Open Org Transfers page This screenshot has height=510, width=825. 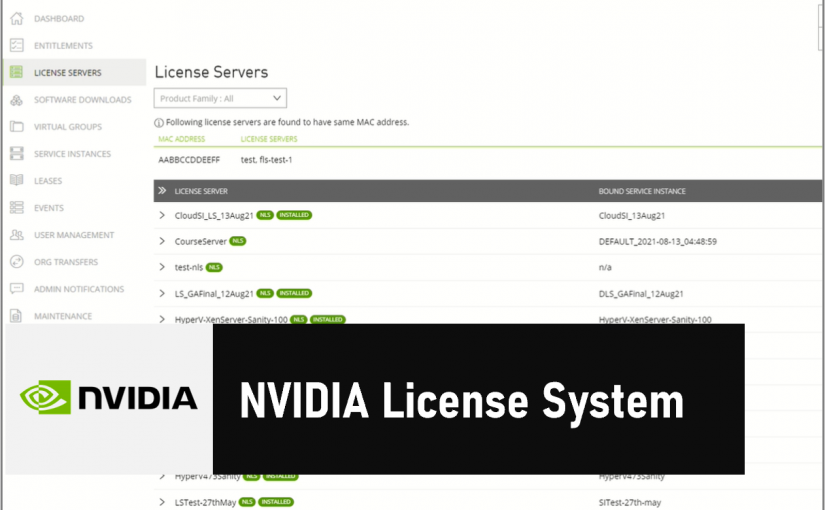pos(66,262)
